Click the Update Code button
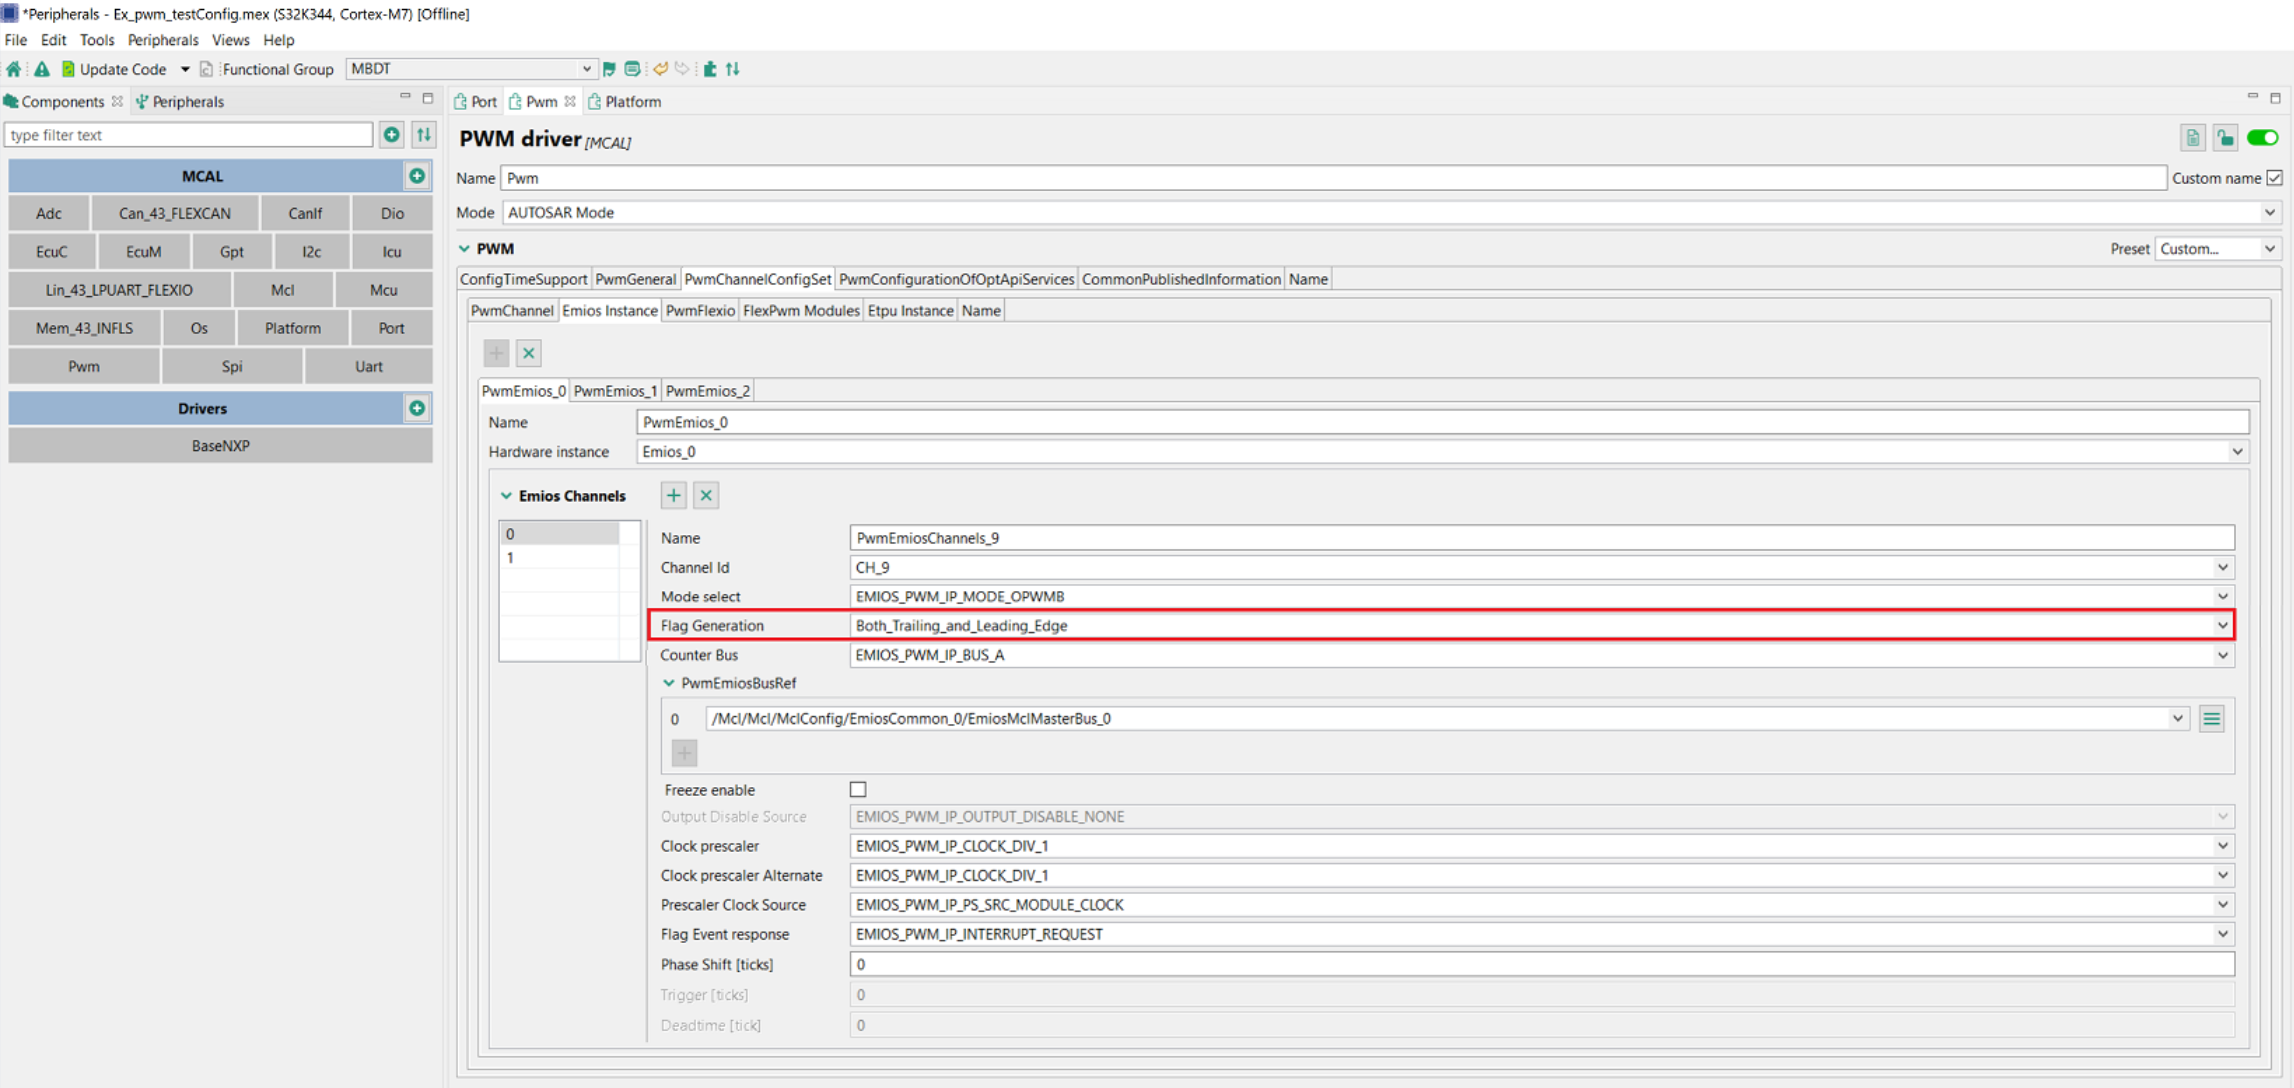This screenshot has width=2294, height=1088. pyautogui.click(x=113, y=69)
